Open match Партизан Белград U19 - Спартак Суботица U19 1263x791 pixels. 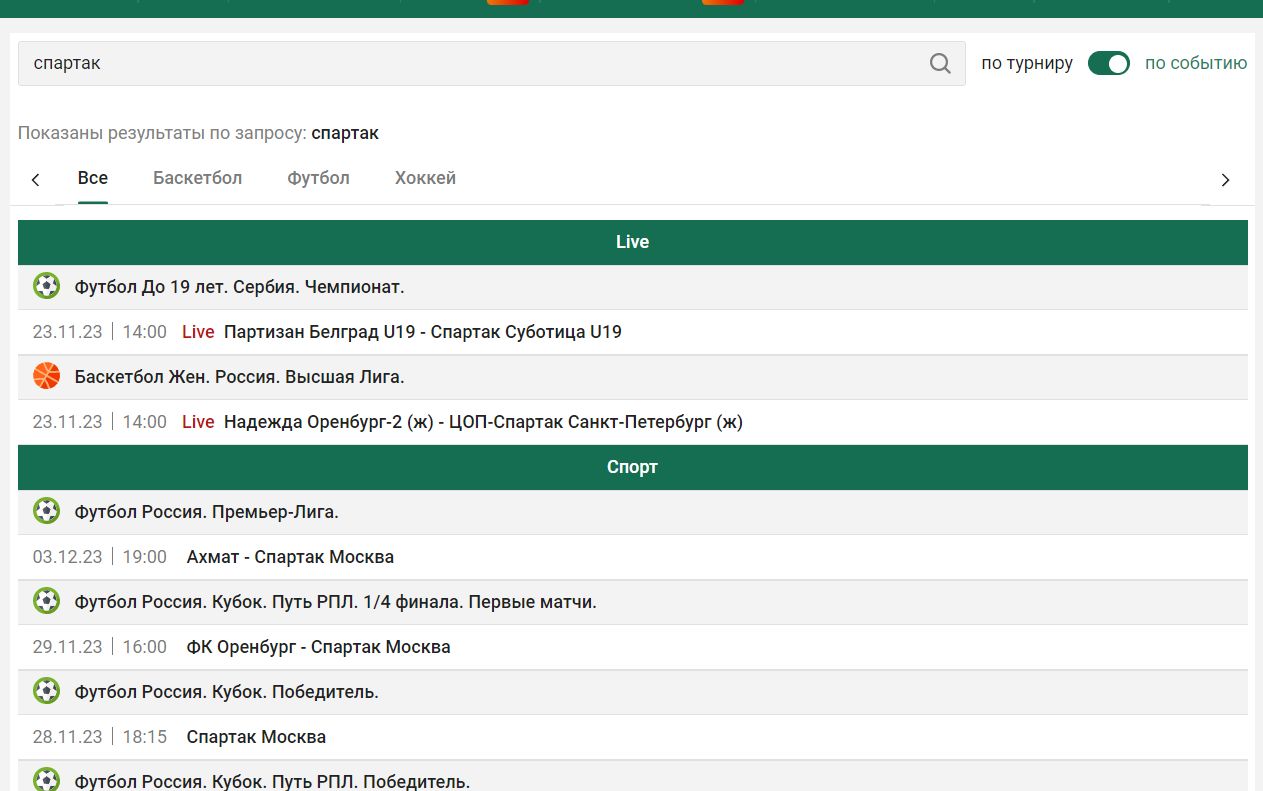point(423,332)
